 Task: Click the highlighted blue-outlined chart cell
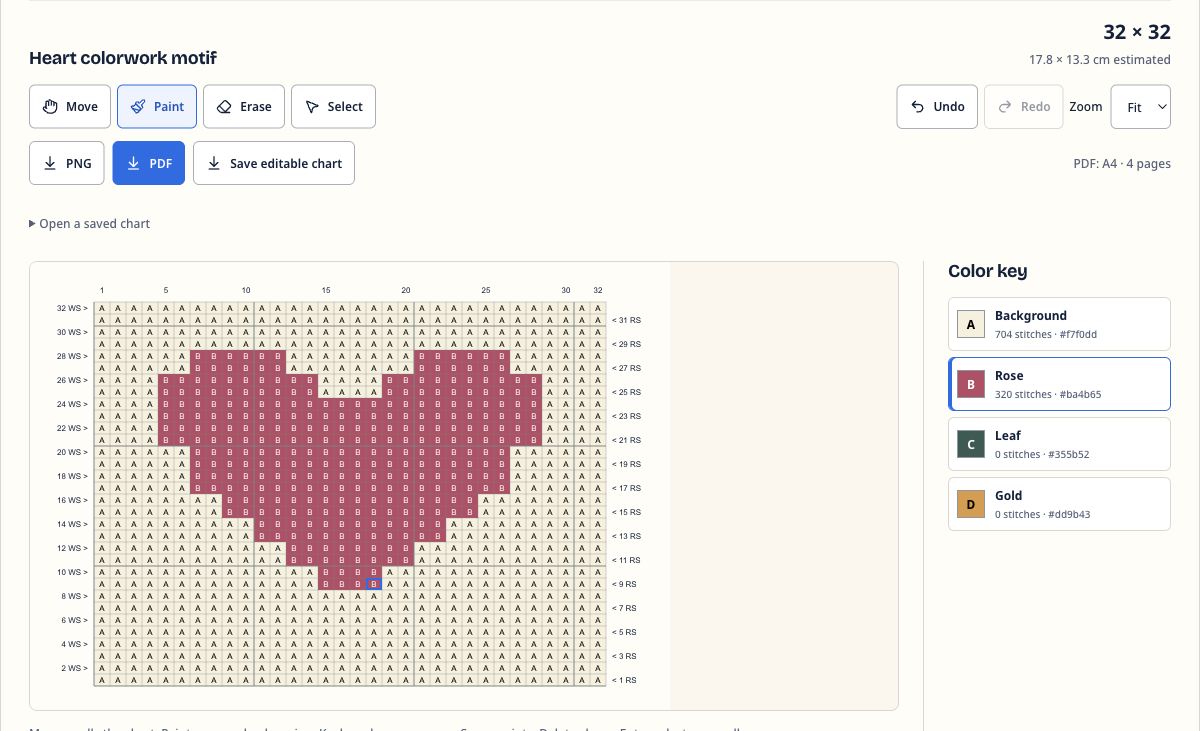coord(374,584)
